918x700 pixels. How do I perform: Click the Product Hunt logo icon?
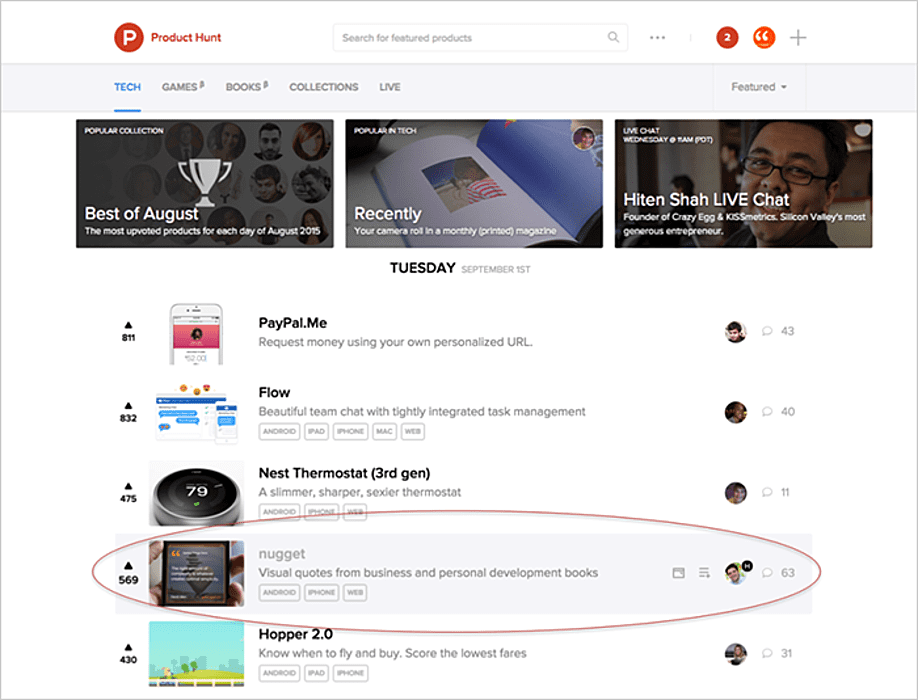coord(129,37)
